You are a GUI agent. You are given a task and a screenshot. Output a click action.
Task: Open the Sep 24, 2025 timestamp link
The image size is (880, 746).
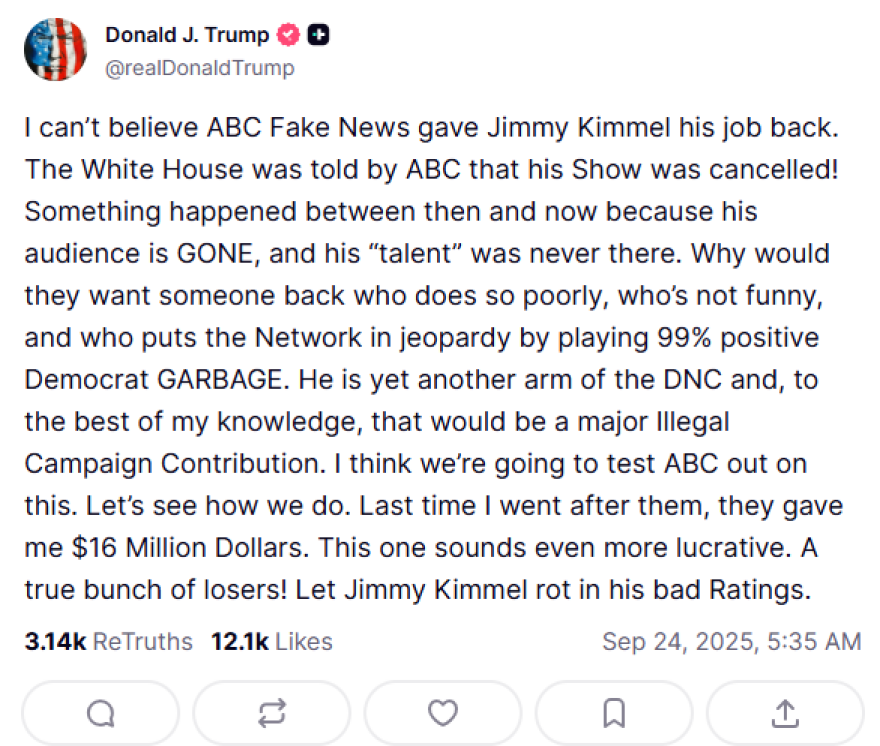tap(731, 641)
